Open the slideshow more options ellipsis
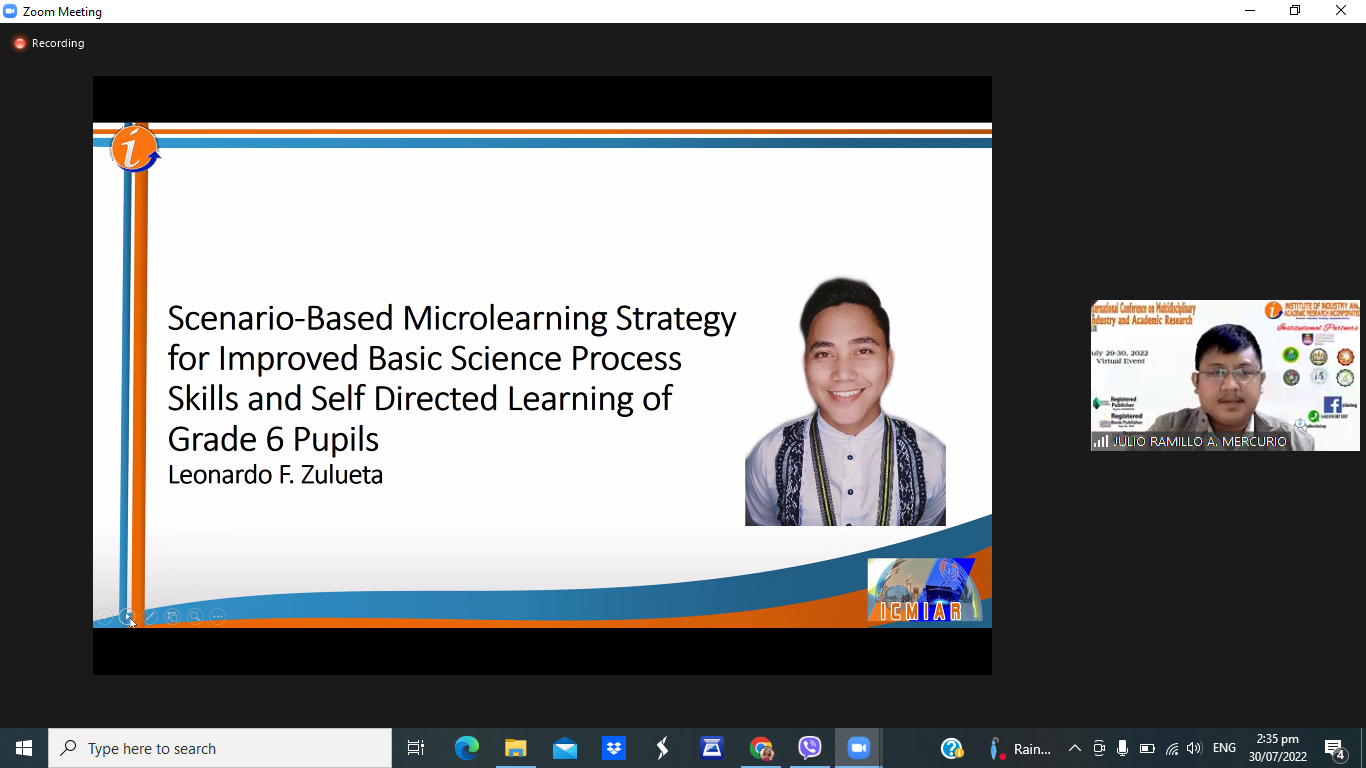The width and height of the screenshot is (1366, 768). pos(218,617)
